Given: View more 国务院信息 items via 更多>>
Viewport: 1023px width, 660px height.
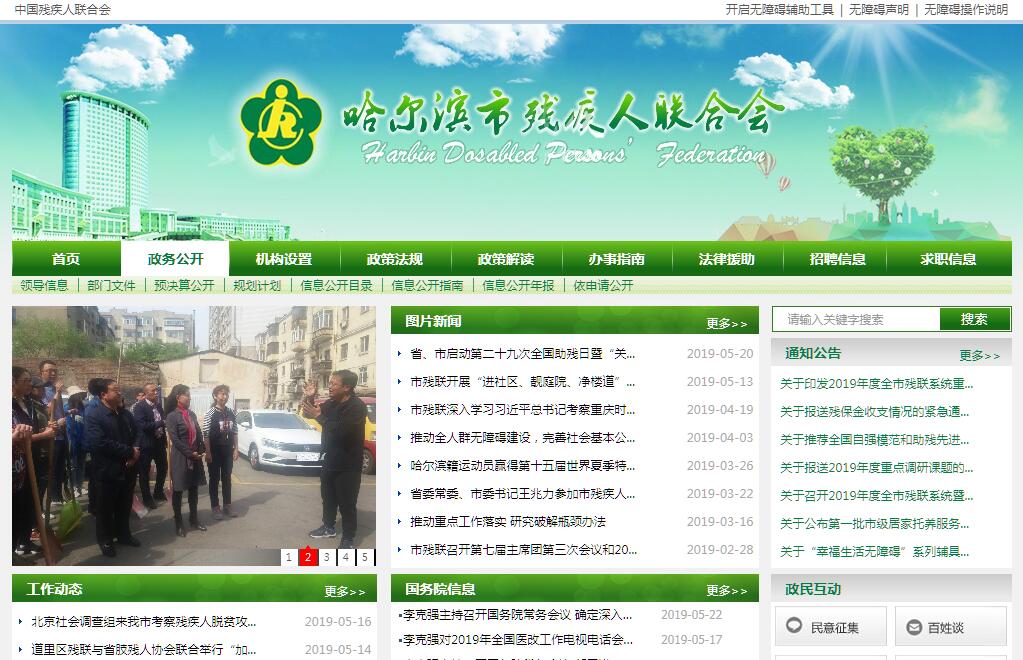Looking at the screenshot, I should pyautogui.click(x=726, y=590).
